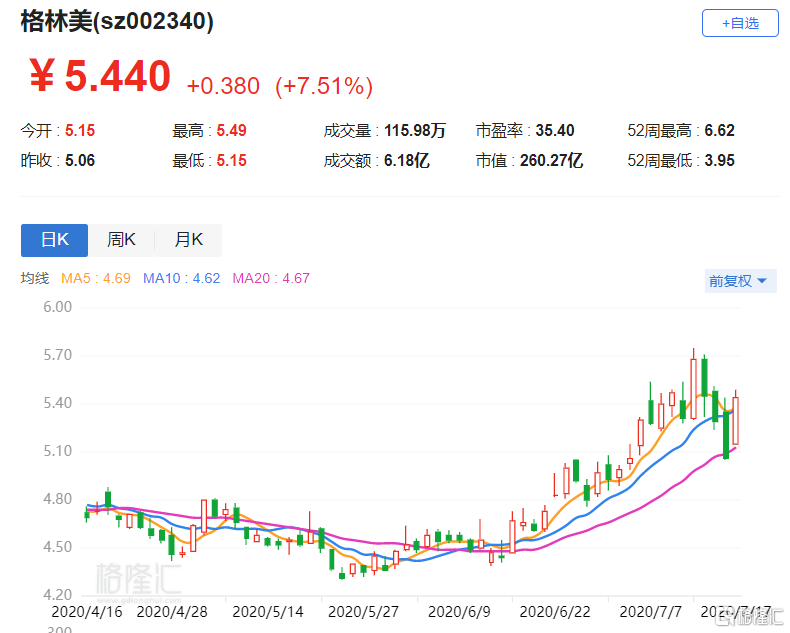Click the 6.00 y-axis label
The image size is (790, 633).
pyautogui.click(x=57, y=307)
